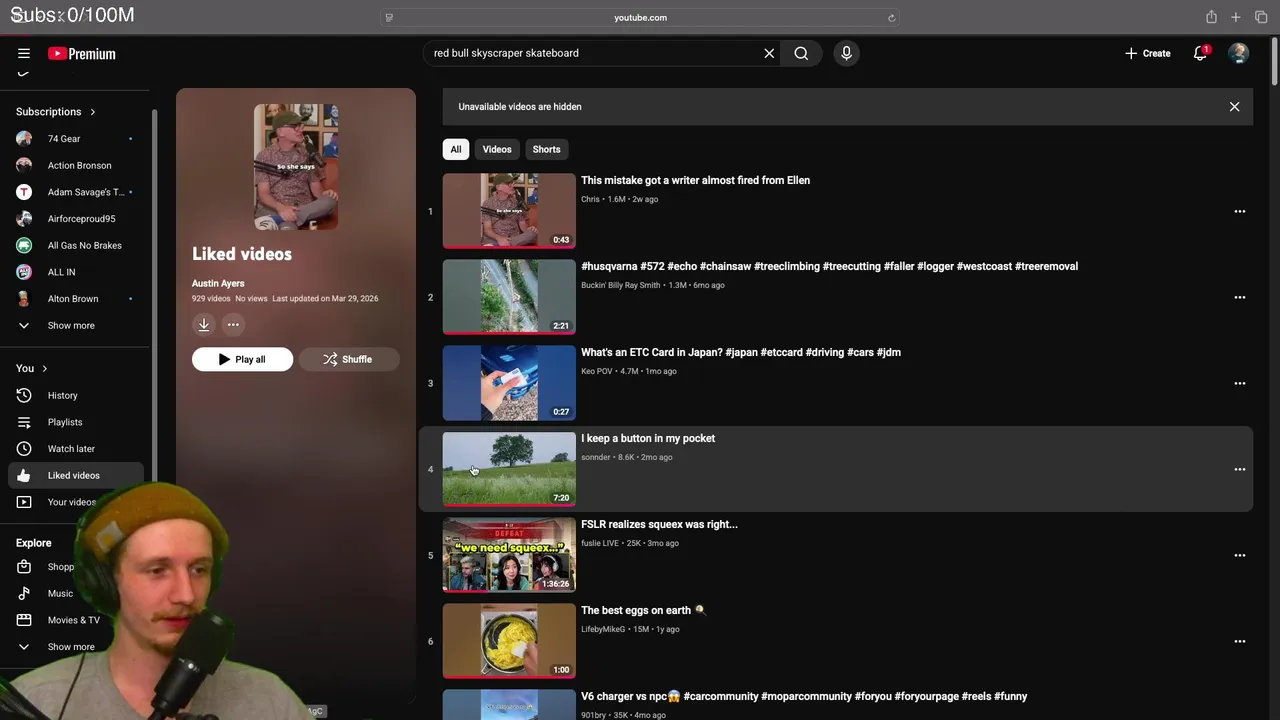1280x720 pixels.
Task: Open Safari share icon
Action: pyautogui.click(x=1211, y=17)
